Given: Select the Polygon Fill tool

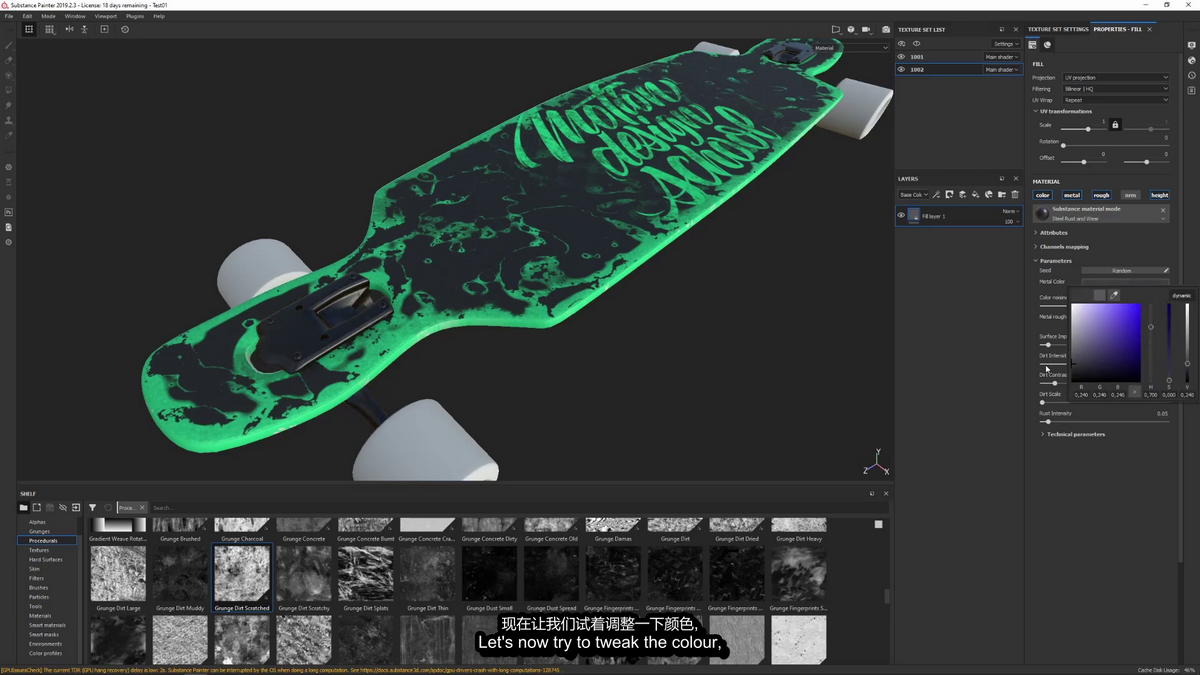Looking at the screenshot, I should pos(9,90).
